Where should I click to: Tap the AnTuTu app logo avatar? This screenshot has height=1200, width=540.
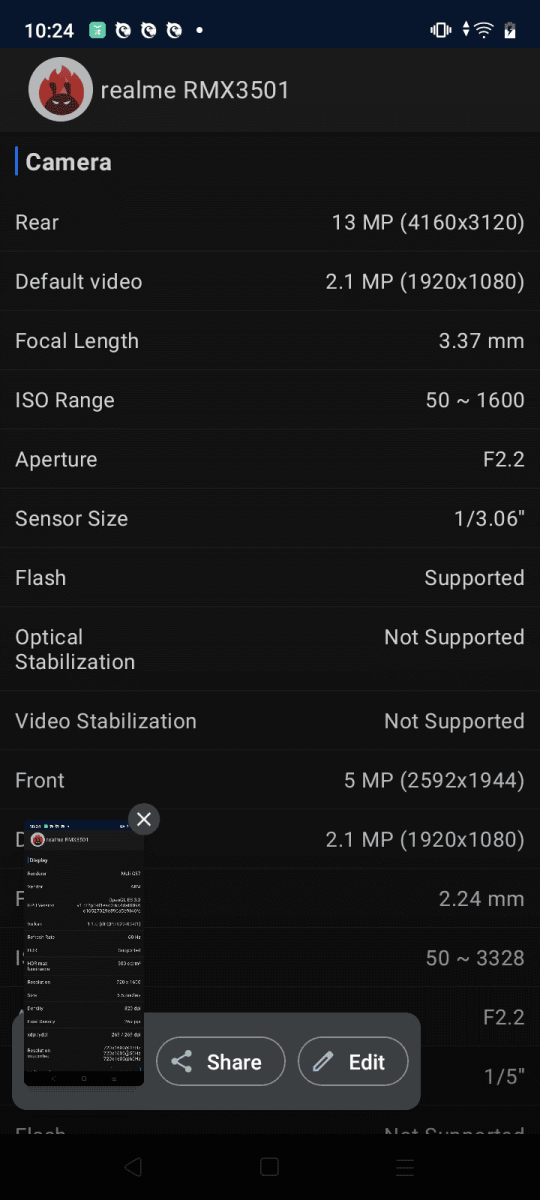coord(61,90)
